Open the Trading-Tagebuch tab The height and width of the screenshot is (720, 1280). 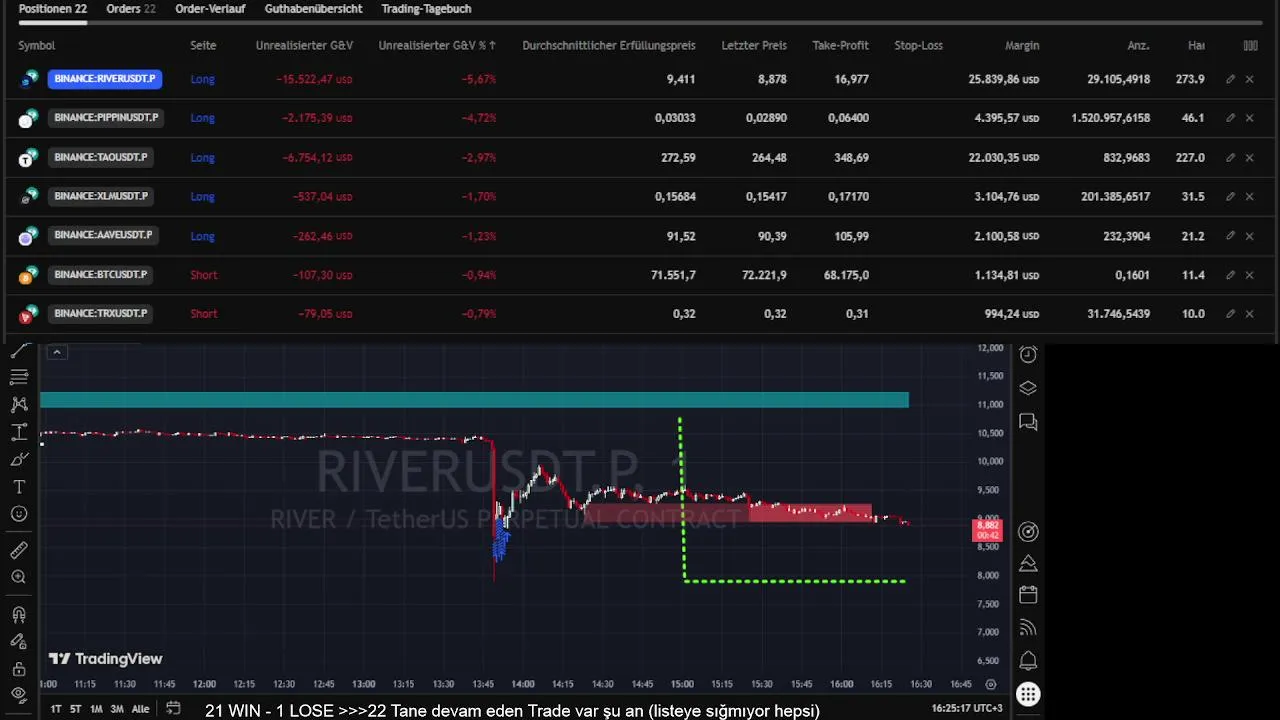(x=426, y=9)
